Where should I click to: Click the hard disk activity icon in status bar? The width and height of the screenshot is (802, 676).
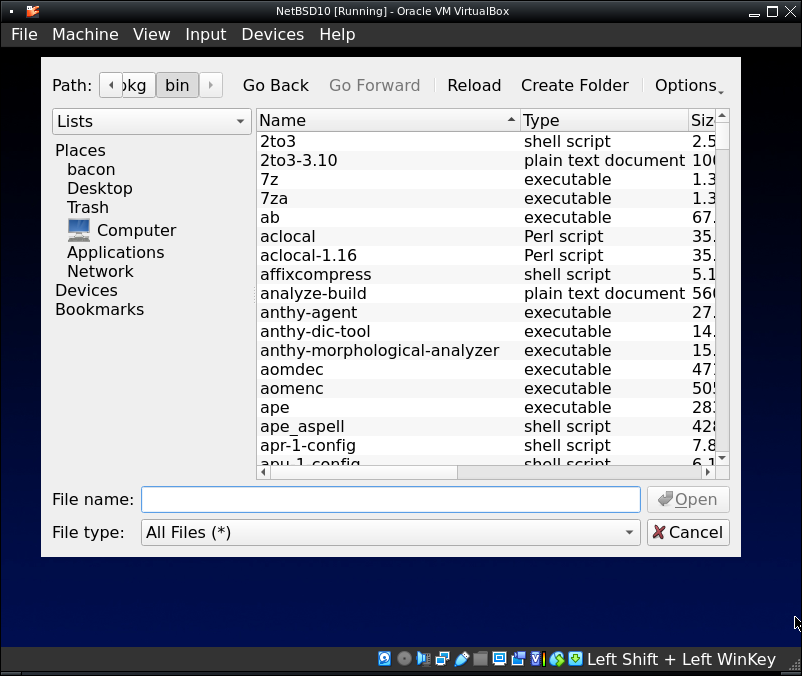(385, 659)
